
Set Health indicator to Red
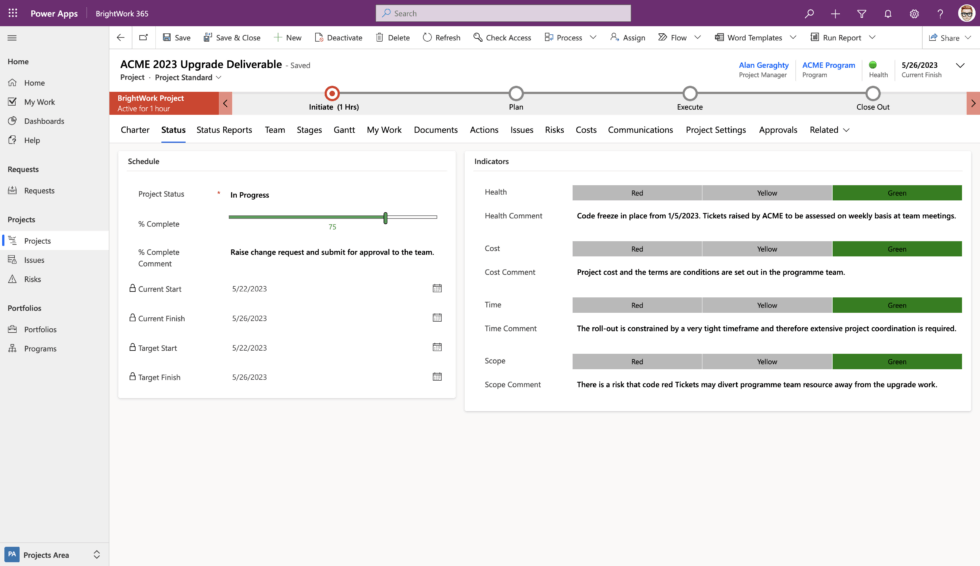coord(637,192)
